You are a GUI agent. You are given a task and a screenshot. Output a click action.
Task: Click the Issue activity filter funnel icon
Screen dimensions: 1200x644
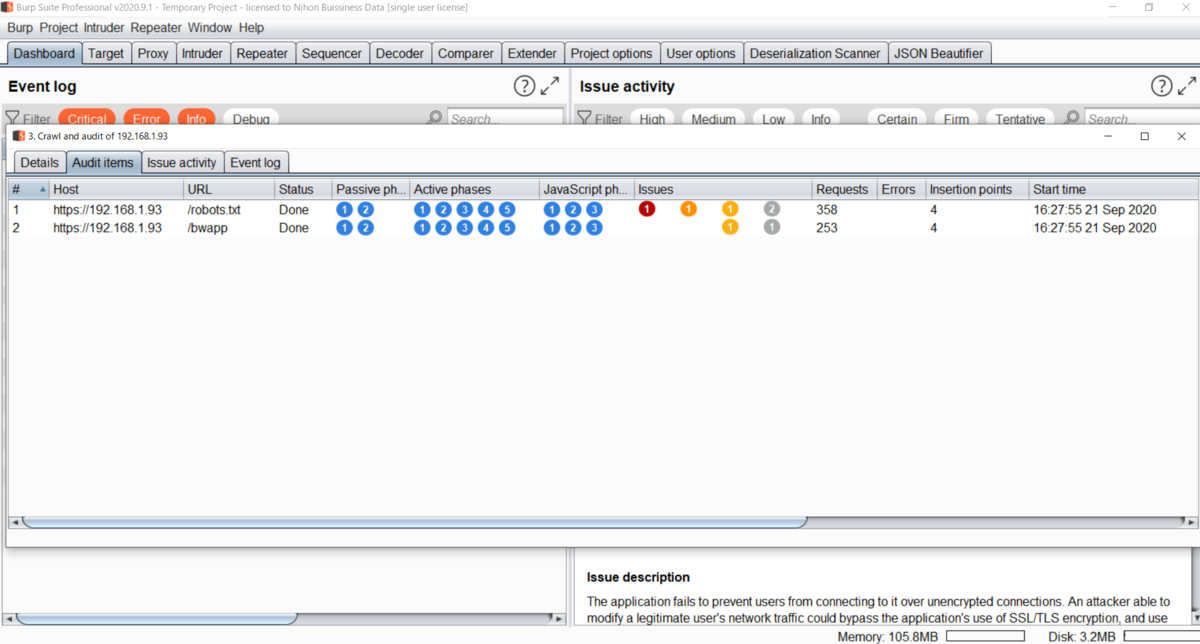(585, 118)
